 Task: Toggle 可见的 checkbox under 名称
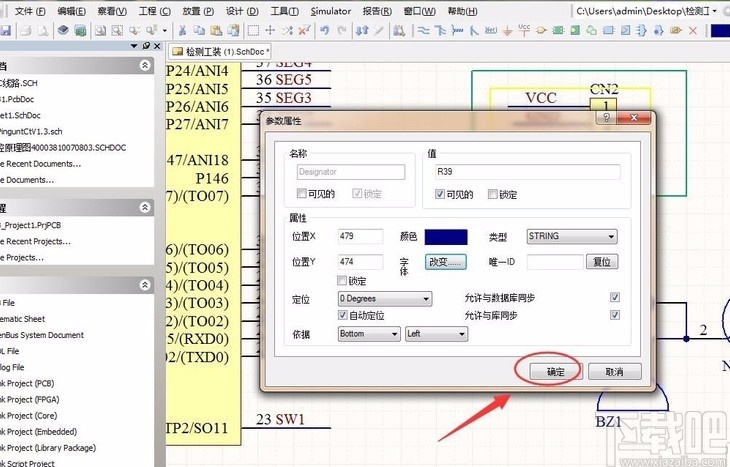click(302, 193)
